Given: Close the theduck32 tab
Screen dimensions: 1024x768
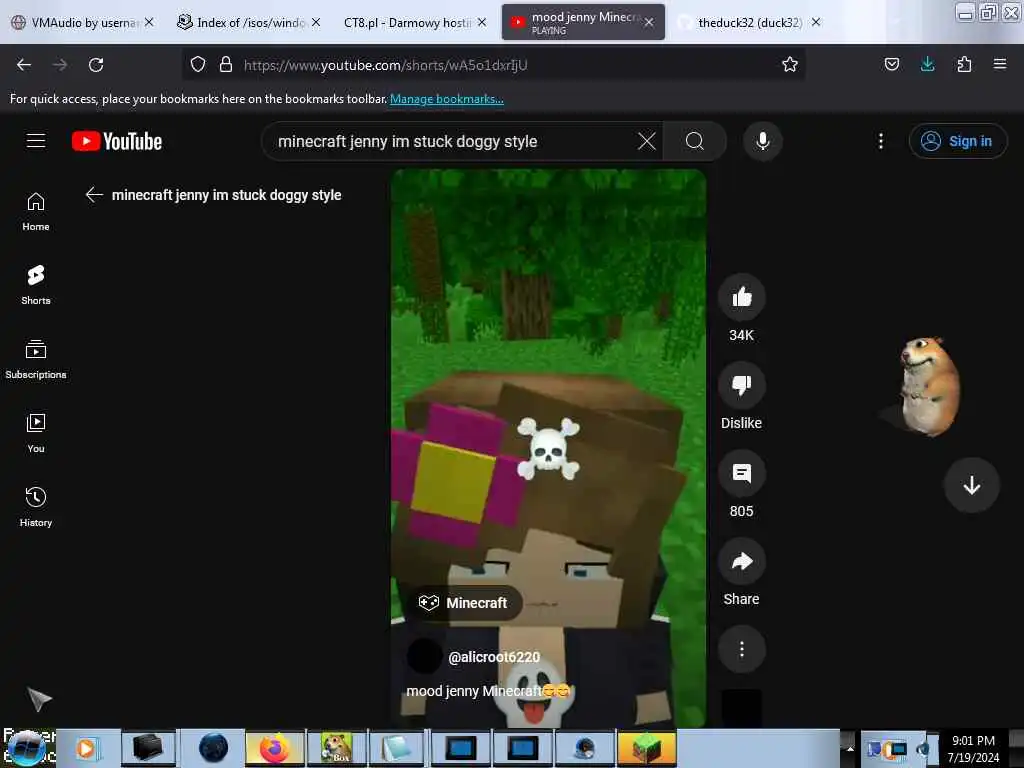Looking at the screenshot, I should pyautogui.click(x=816, y=22).
